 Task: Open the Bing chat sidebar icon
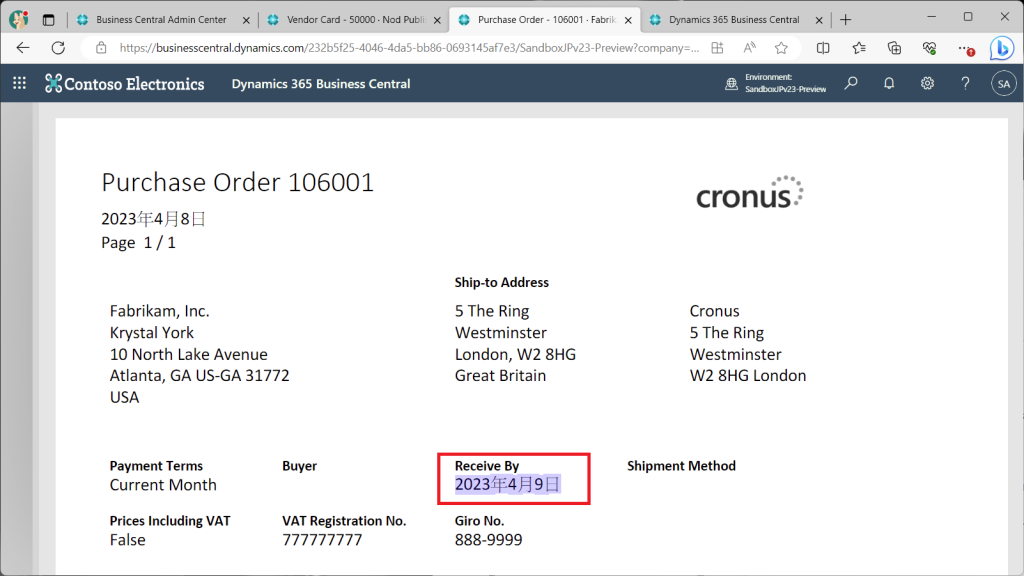point(1002,48)
